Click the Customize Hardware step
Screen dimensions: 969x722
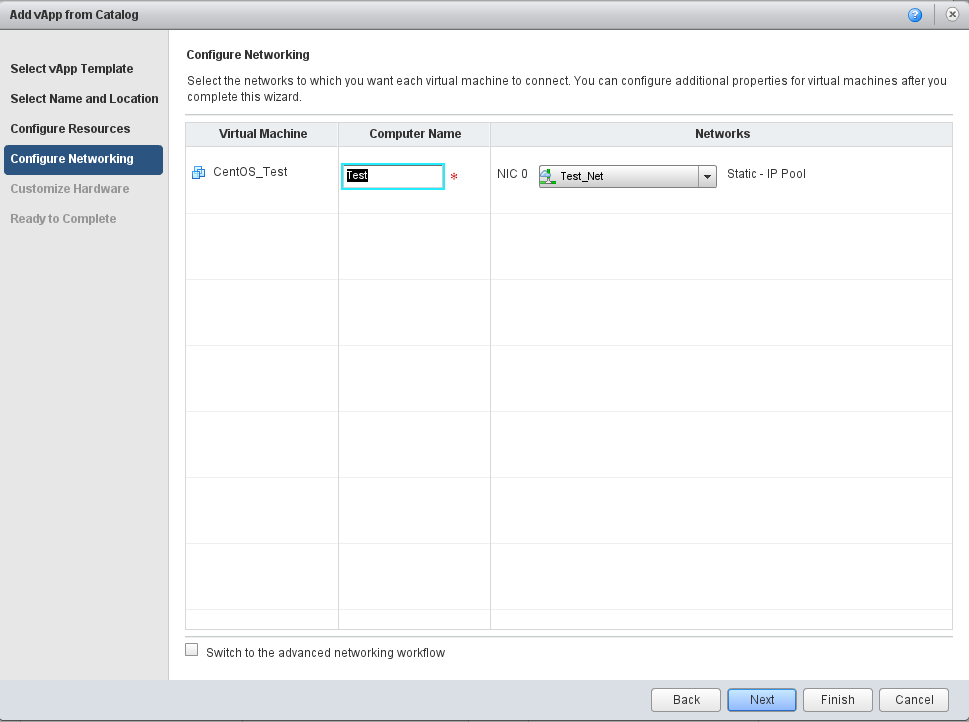coord(69,189)
